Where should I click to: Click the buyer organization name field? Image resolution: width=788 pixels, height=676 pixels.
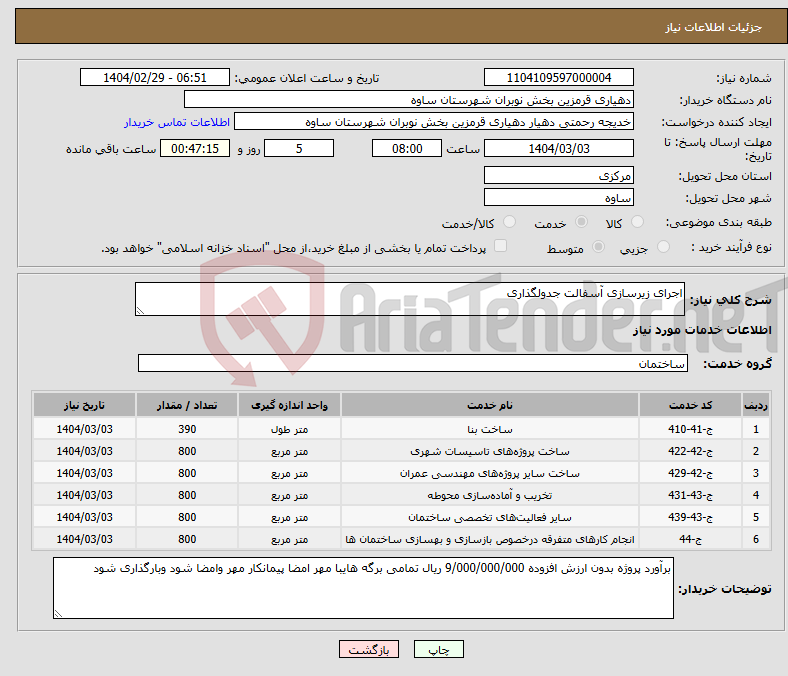409,100
